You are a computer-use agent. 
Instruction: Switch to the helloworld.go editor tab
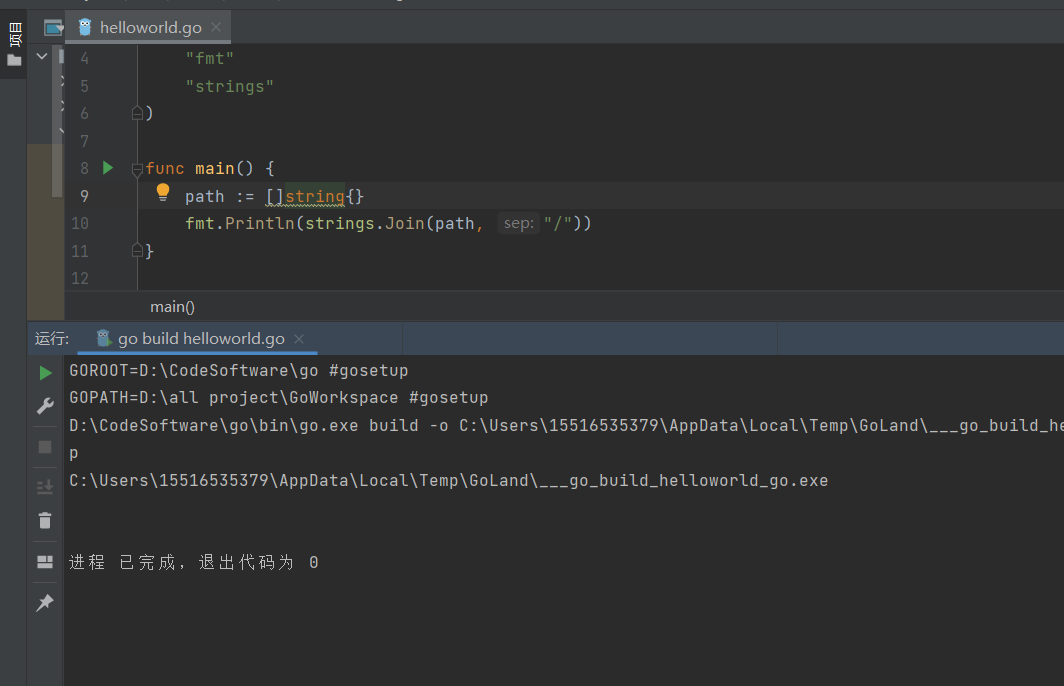click(150, 27)
